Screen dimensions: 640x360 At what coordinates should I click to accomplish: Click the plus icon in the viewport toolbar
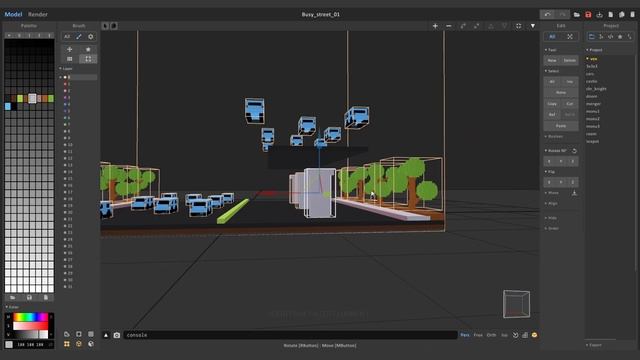tap(435, 26)
